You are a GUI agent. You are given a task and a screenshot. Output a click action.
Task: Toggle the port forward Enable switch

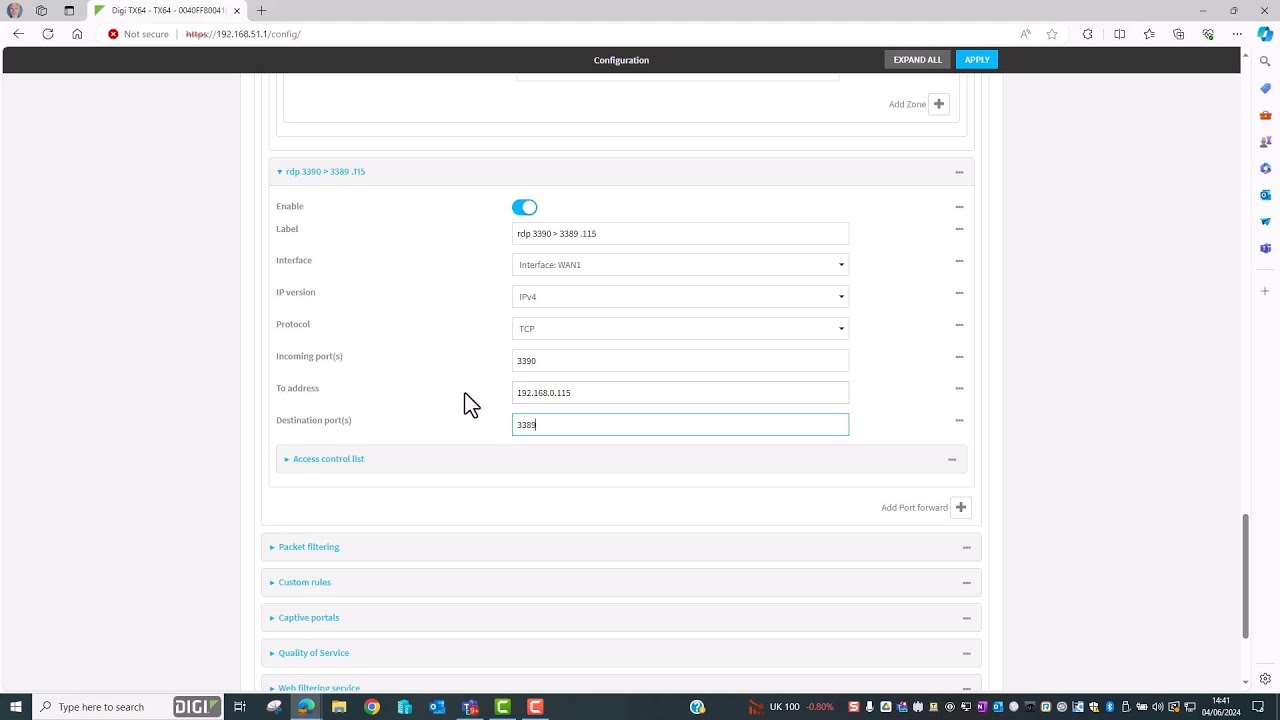(x=524, y=207)
